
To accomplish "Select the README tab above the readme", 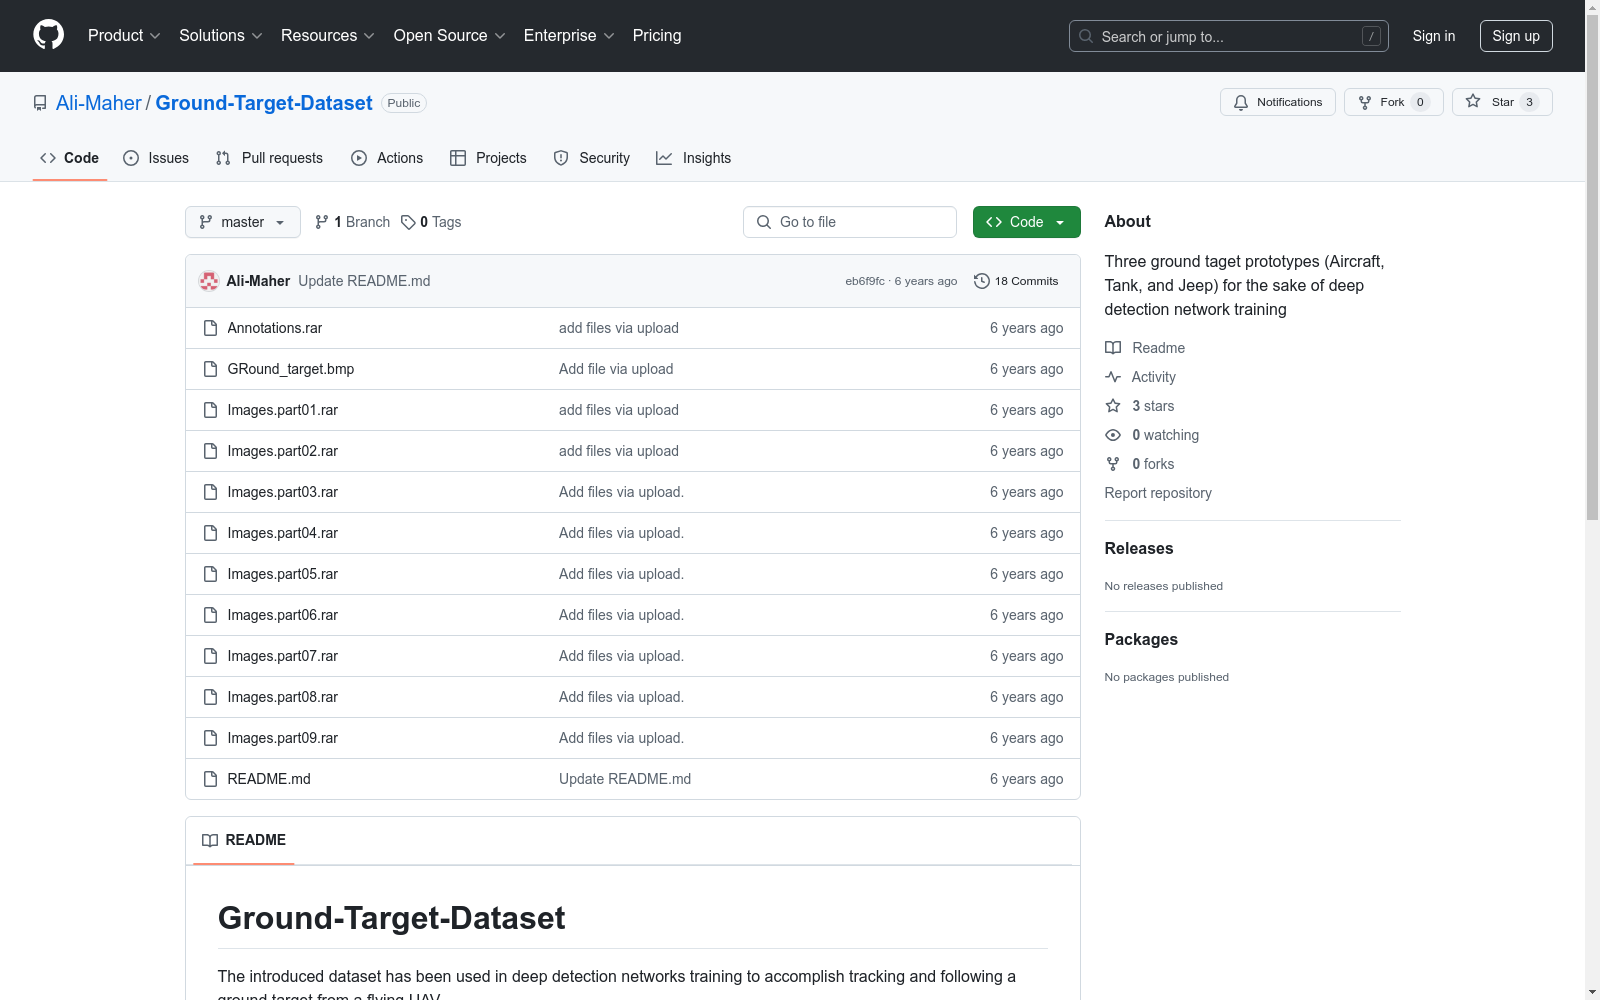I will pyautogui.click(x=244, y=840).
